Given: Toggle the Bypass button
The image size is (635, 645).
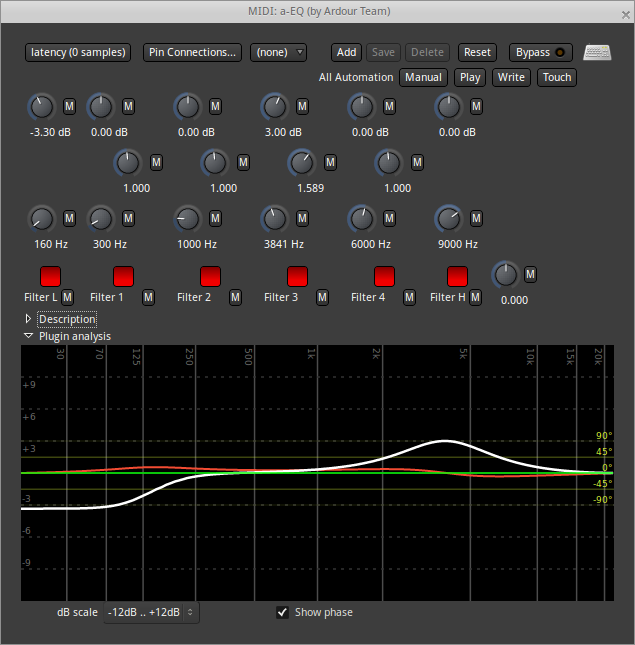Looking at the screenshot, I should pos(540,53).
